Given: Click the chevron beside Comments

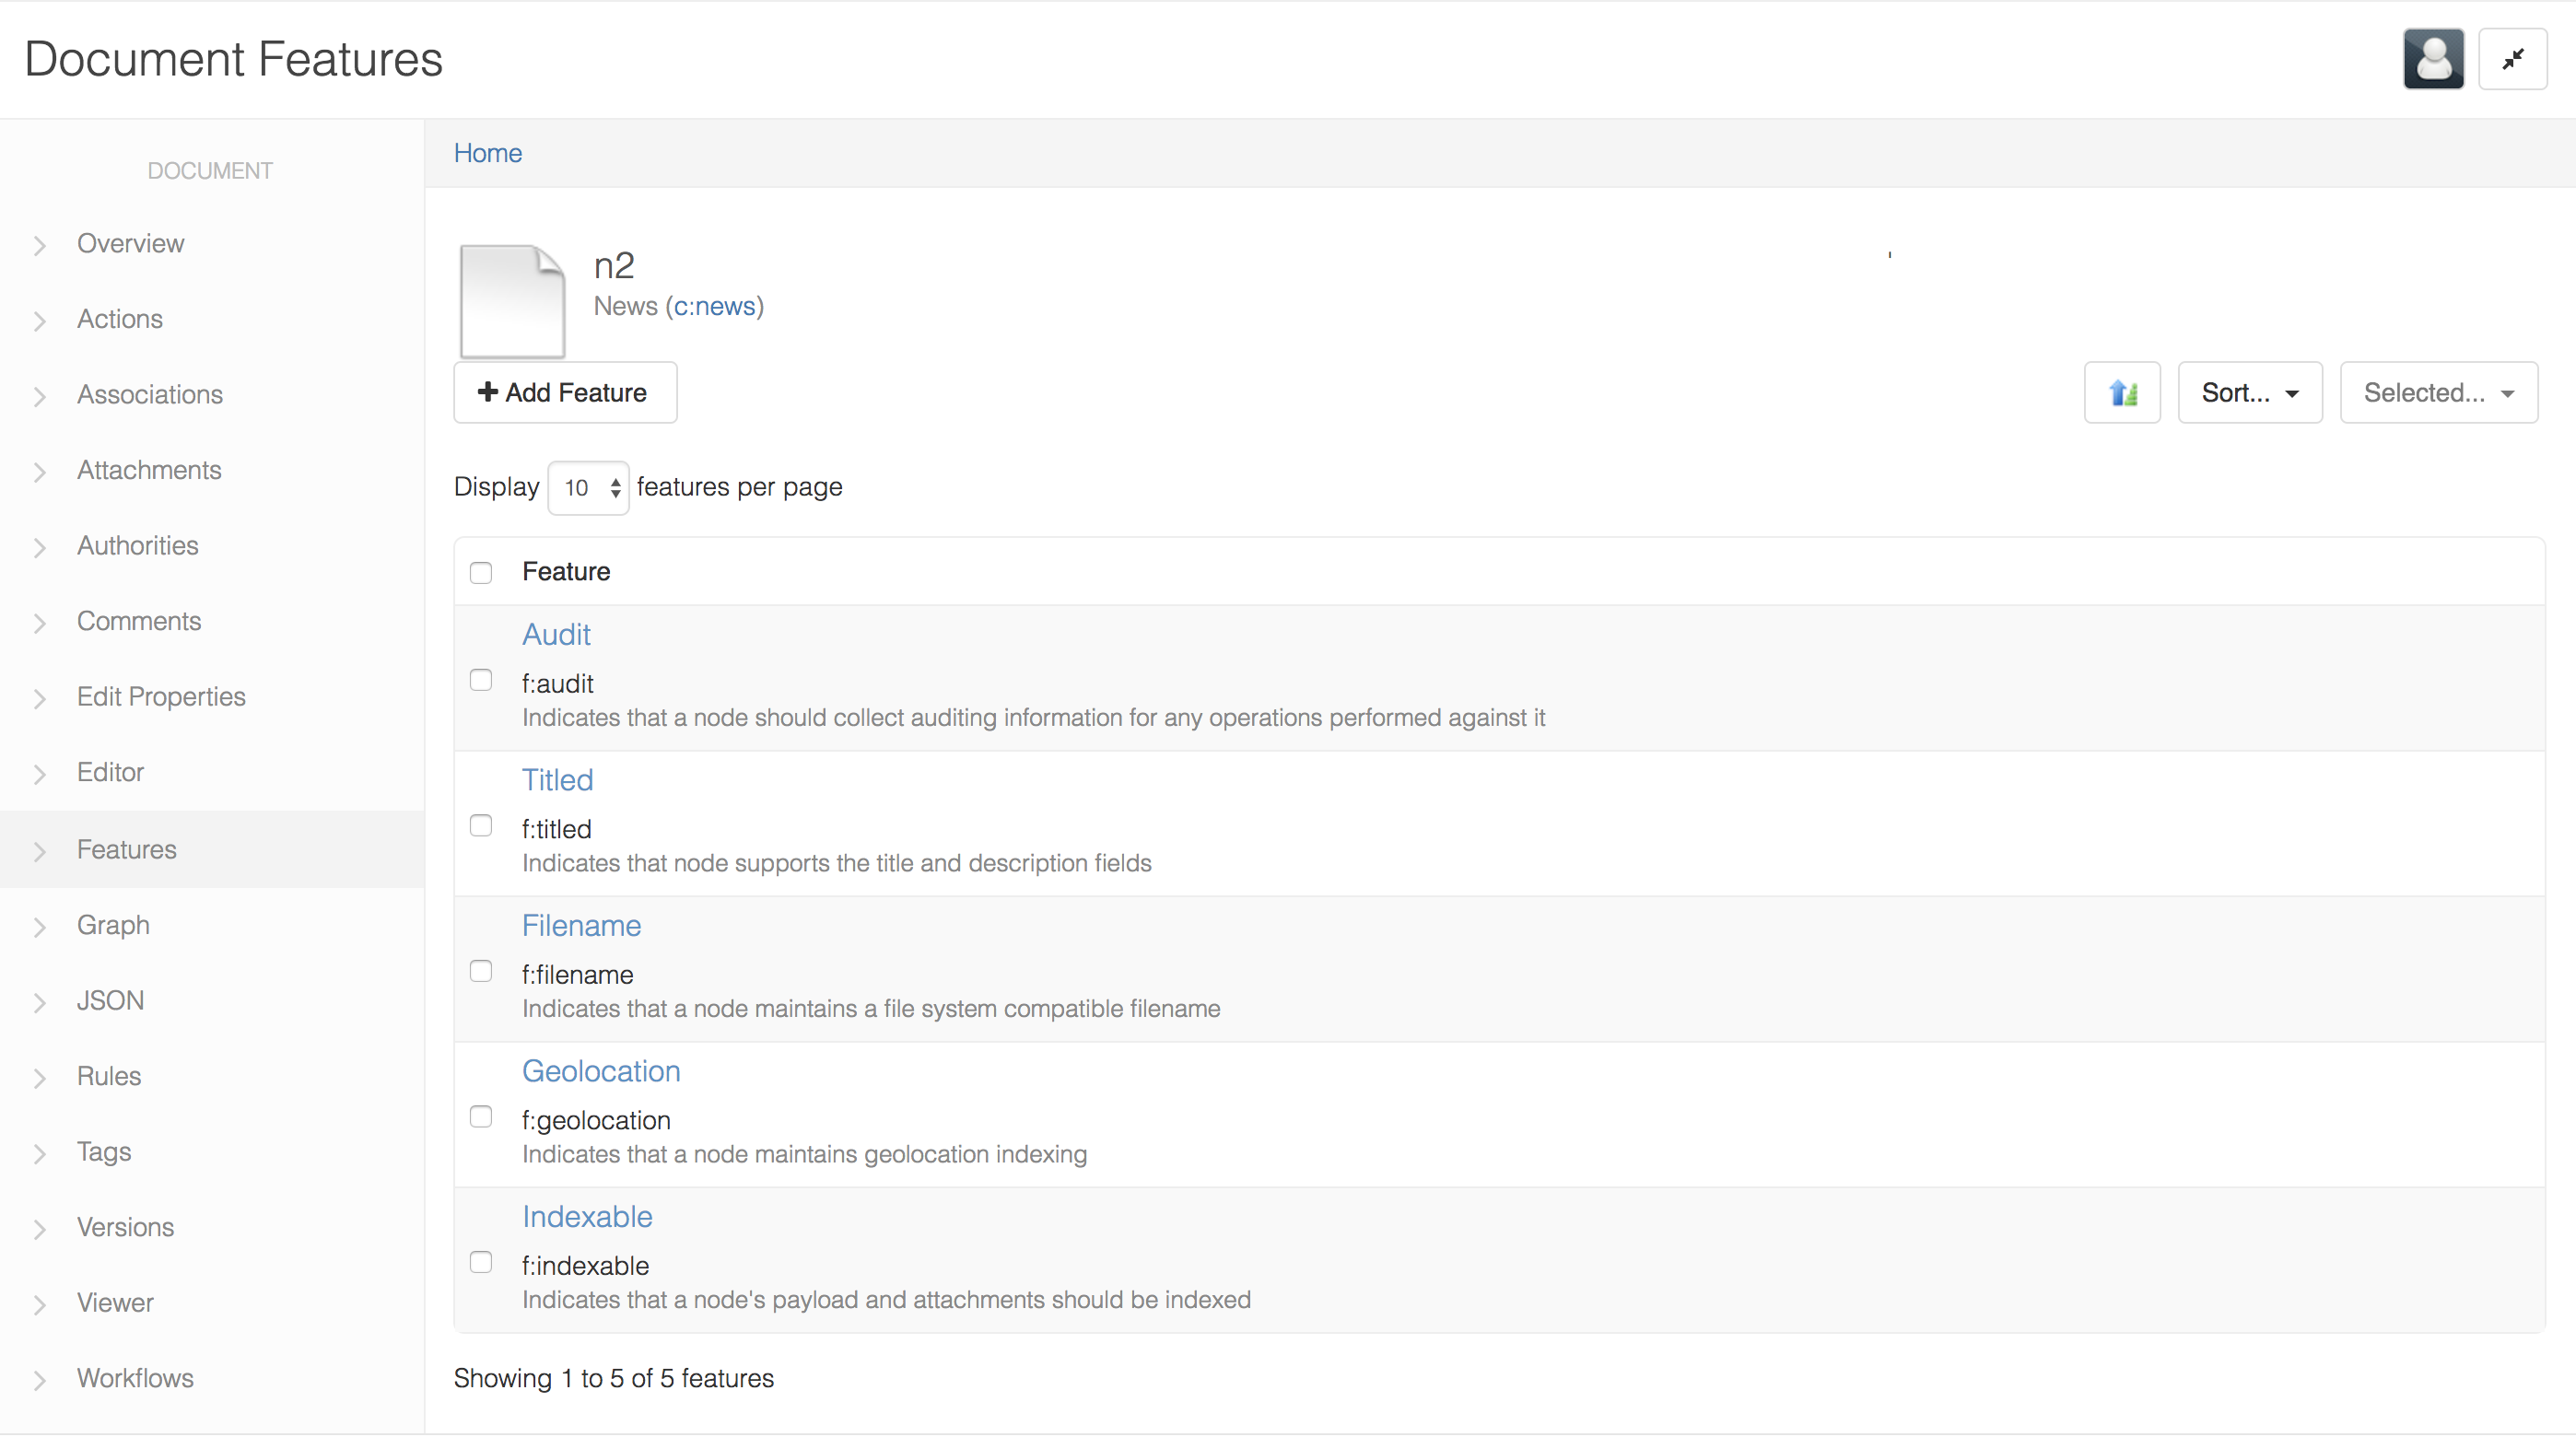Looking at the screenshot, I should click(40, 623).
